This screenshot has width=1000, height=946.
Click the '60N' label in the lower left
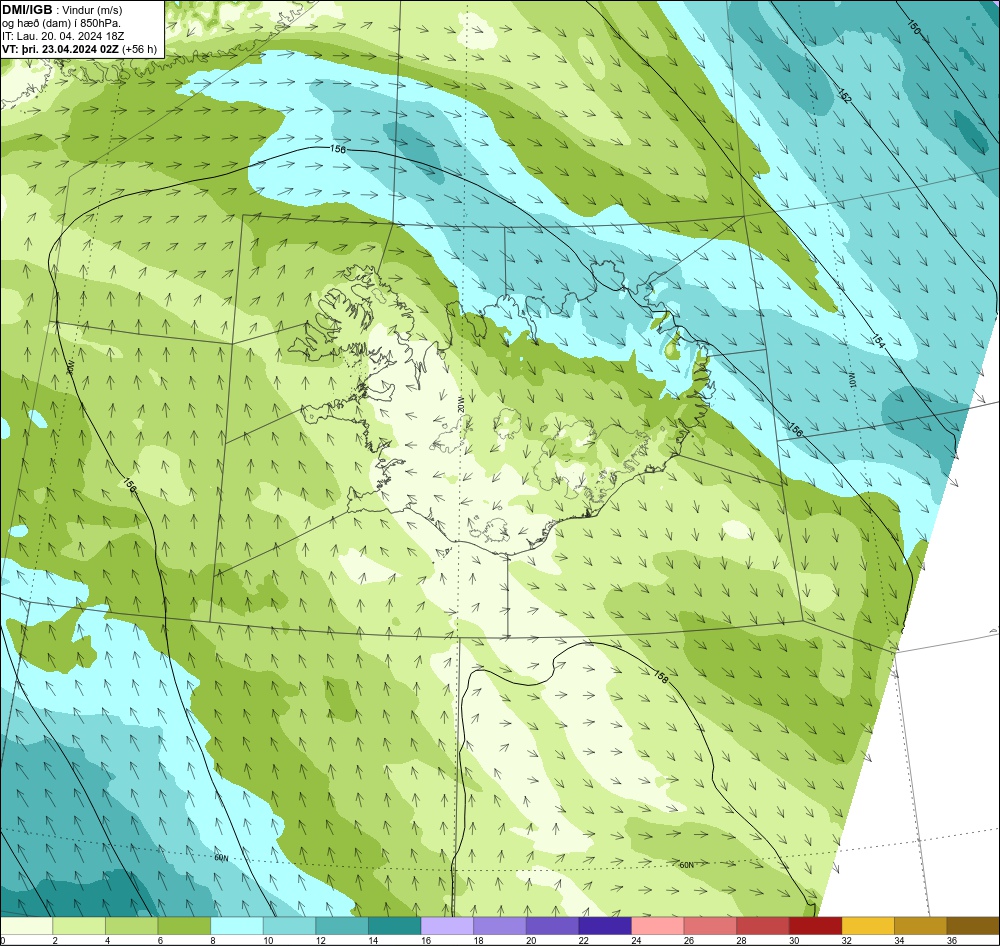pyautogui.click(x=221, y=858)
